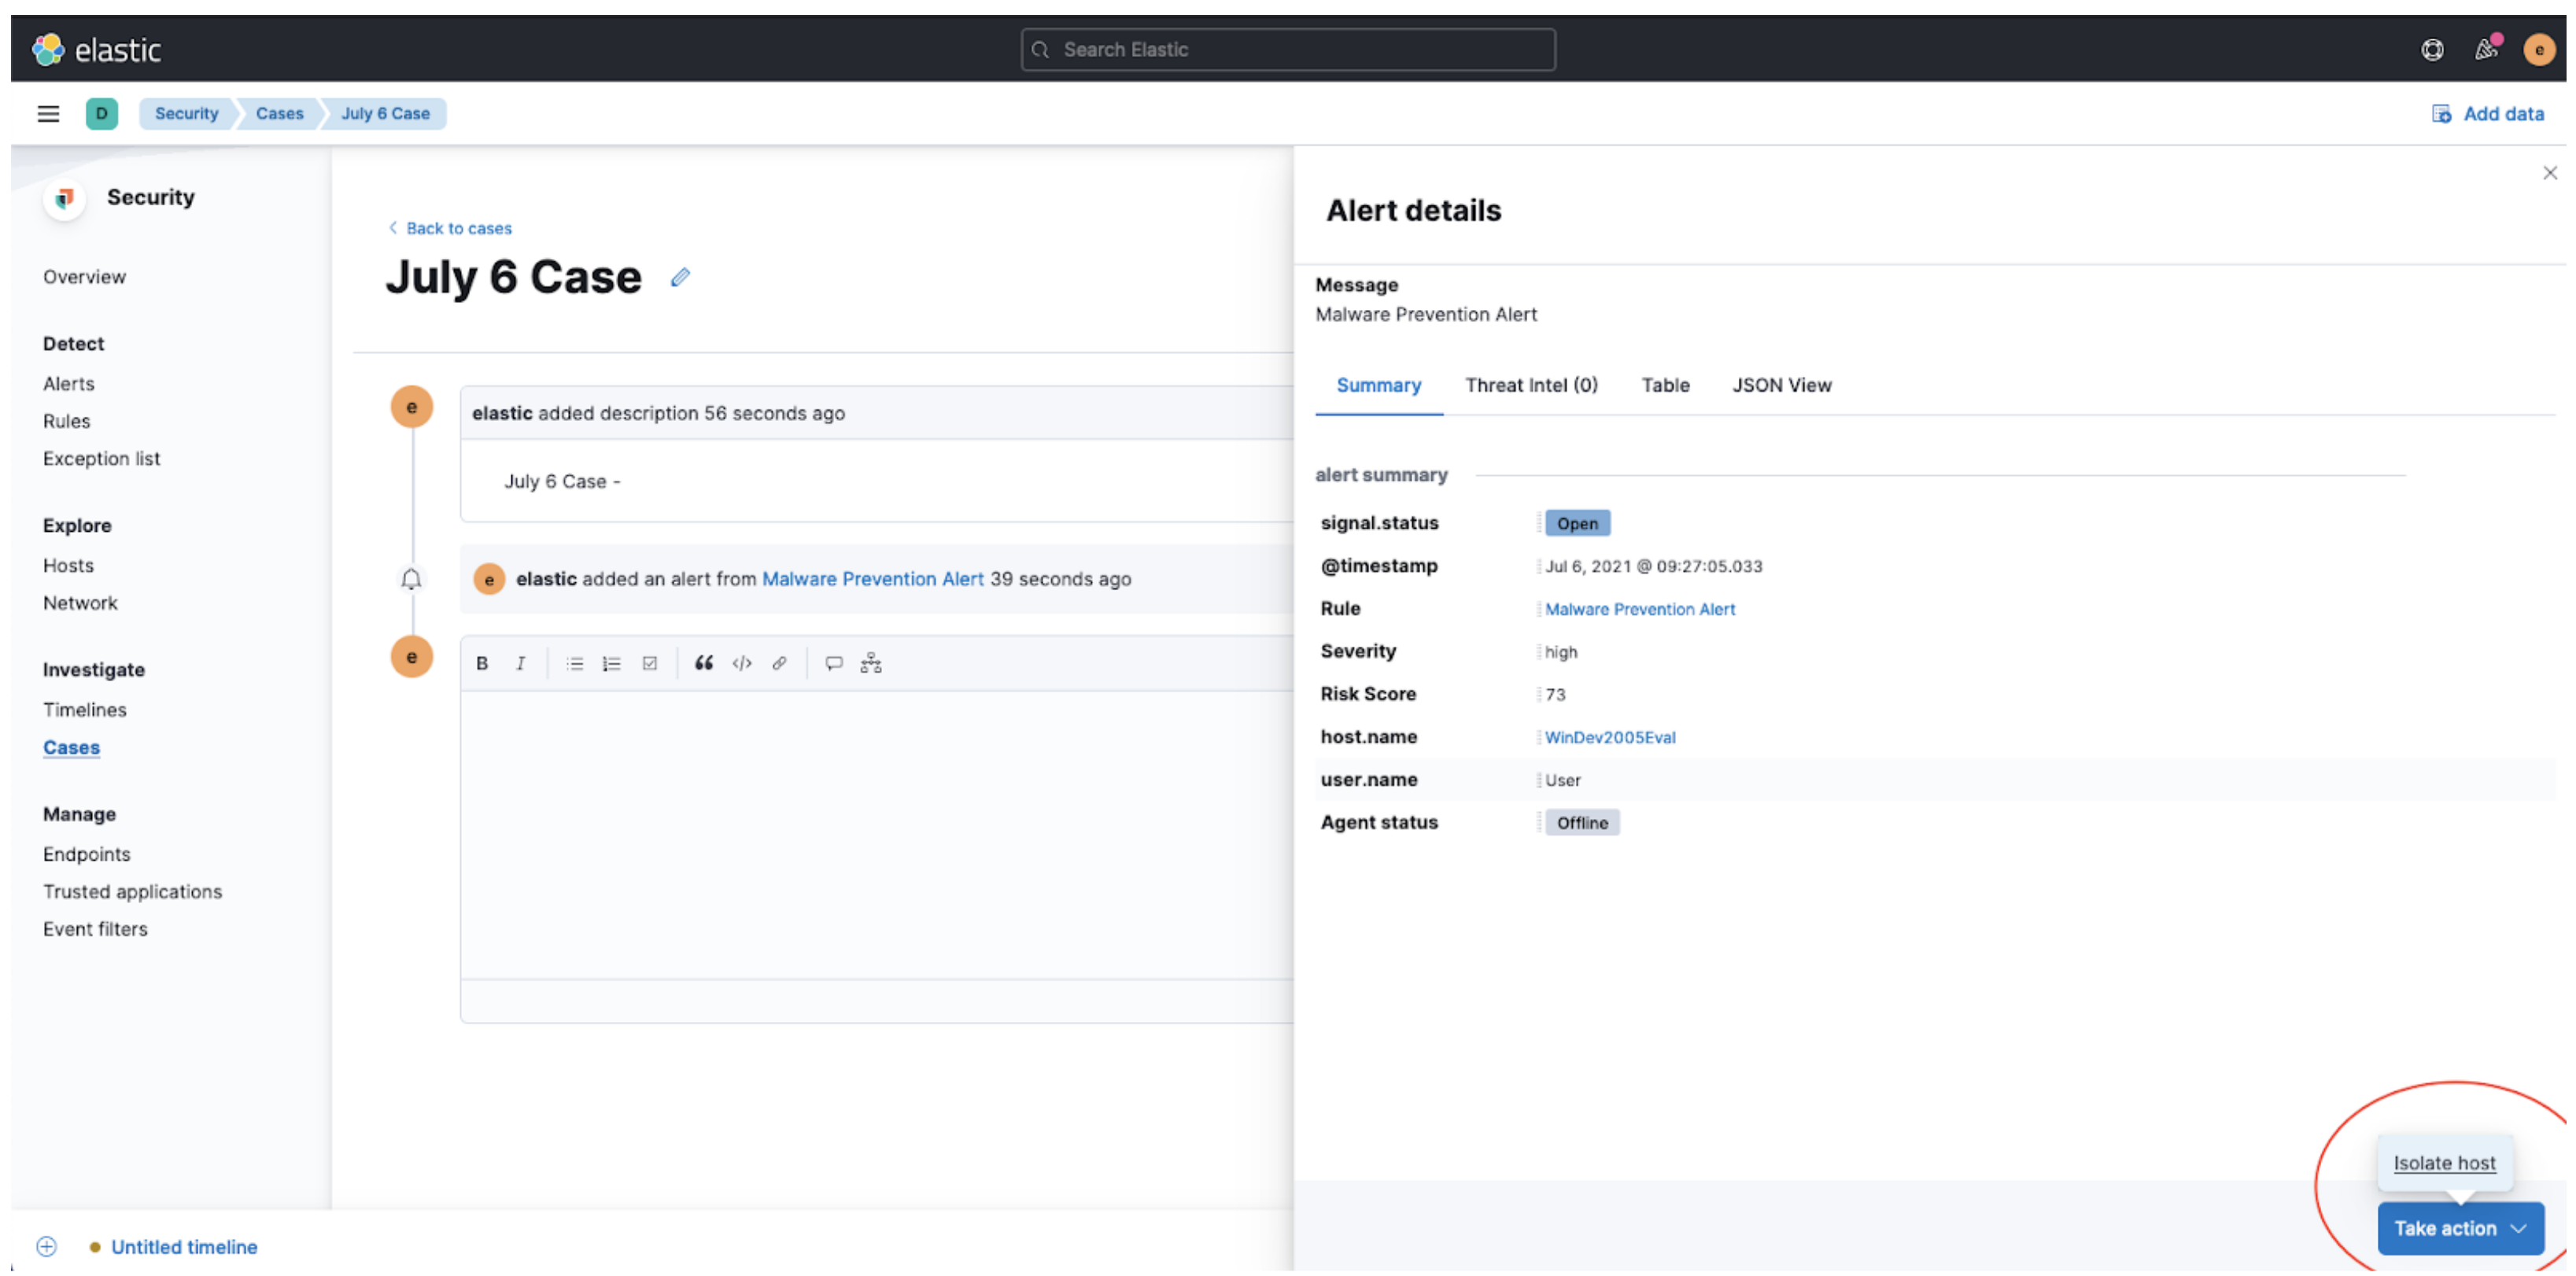Click the Search Elastic field

point(1287,50)
